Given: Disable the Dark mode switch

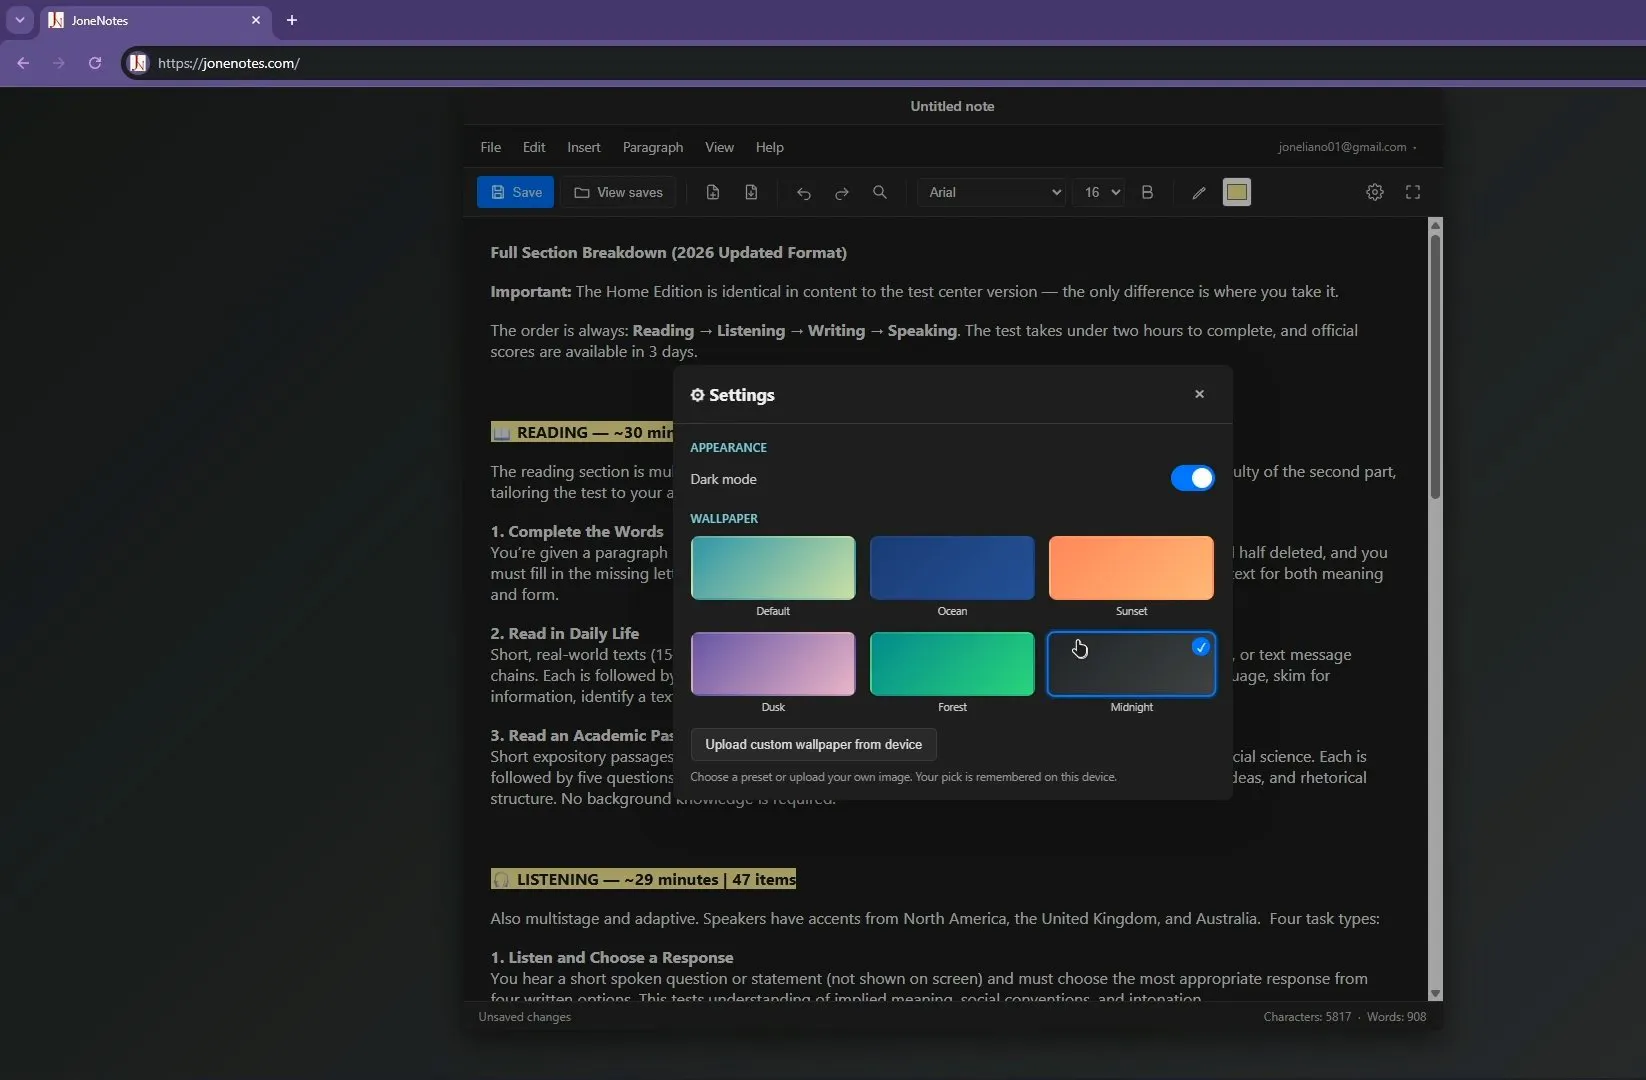Looking at the screenshot, I should [x=1192, y=478].
